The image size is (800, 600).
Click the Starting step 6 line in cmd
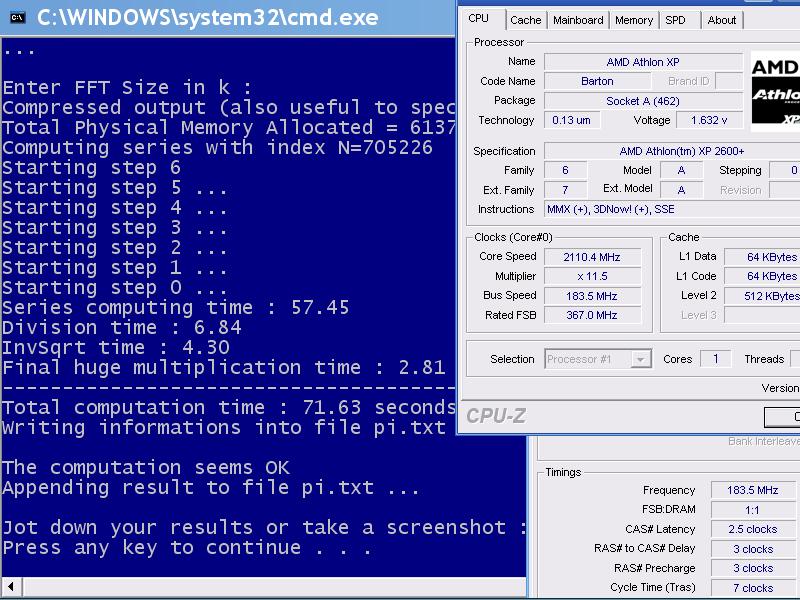[x=91, y=168]
